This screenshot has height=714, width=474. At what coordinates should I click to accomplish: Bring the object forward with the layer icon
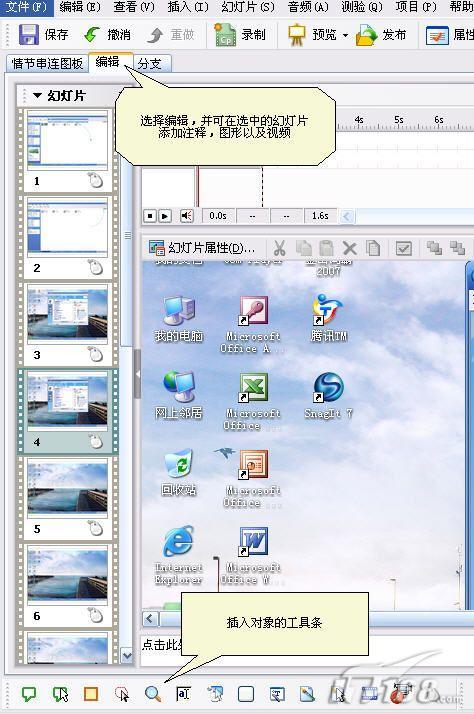[x=434, y=248]
